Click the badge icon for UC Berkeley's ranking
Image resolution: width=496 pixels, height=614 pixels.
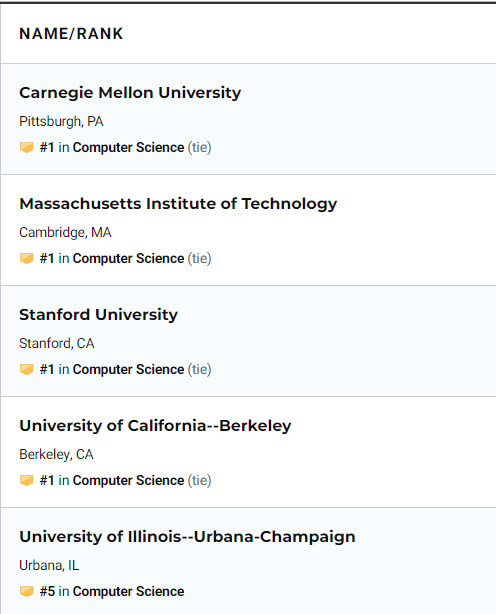tap(27, 480)
